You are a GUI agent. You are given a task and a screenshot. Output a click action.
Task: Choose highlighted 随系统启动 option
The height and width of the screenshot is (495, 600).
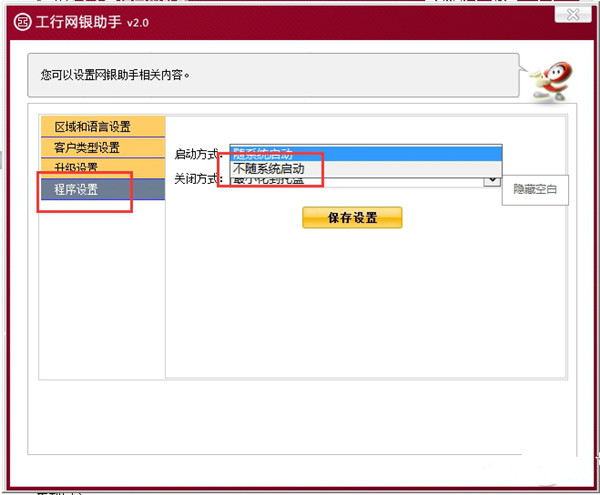point(365,153)
